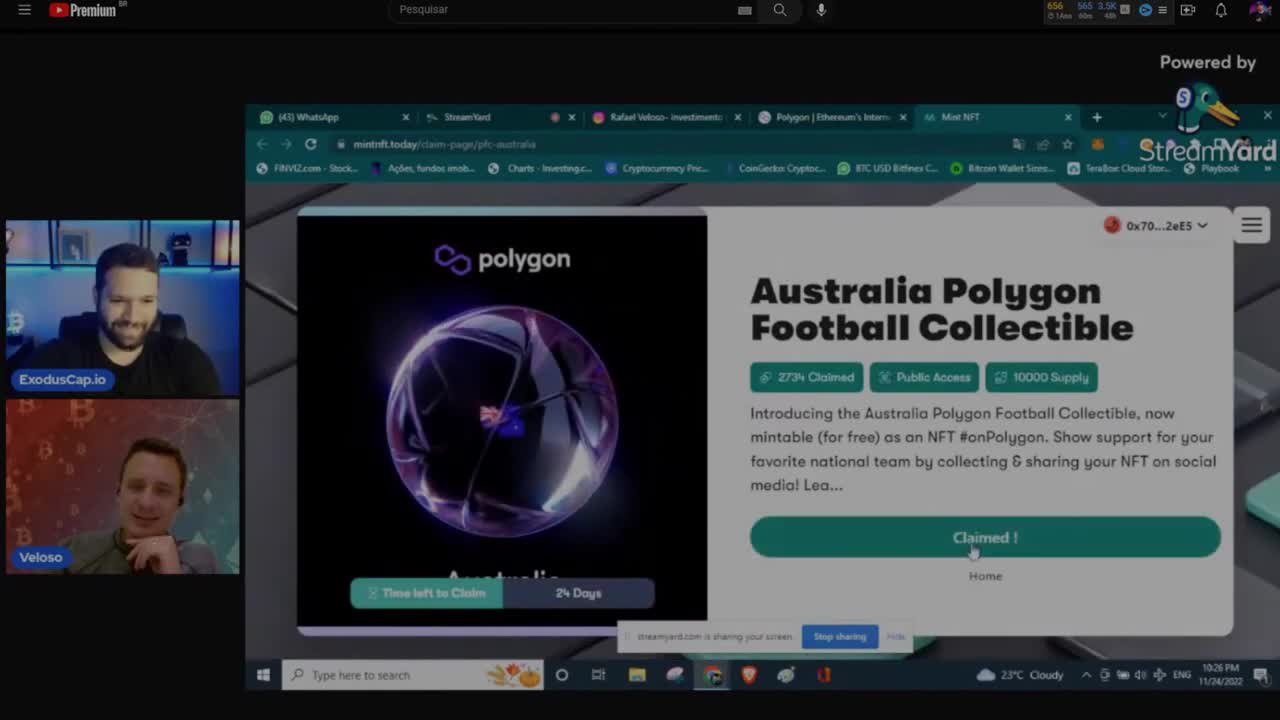Close the WhatsApp tab

(x=405, y=117)
